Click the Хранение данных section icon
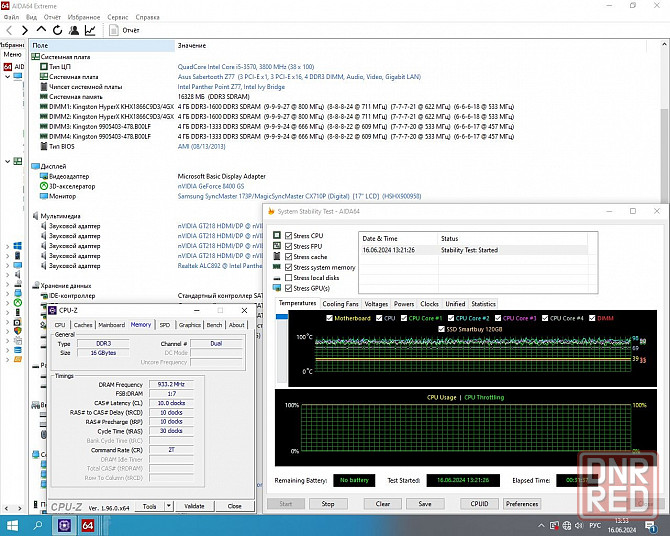 point(36,286)
